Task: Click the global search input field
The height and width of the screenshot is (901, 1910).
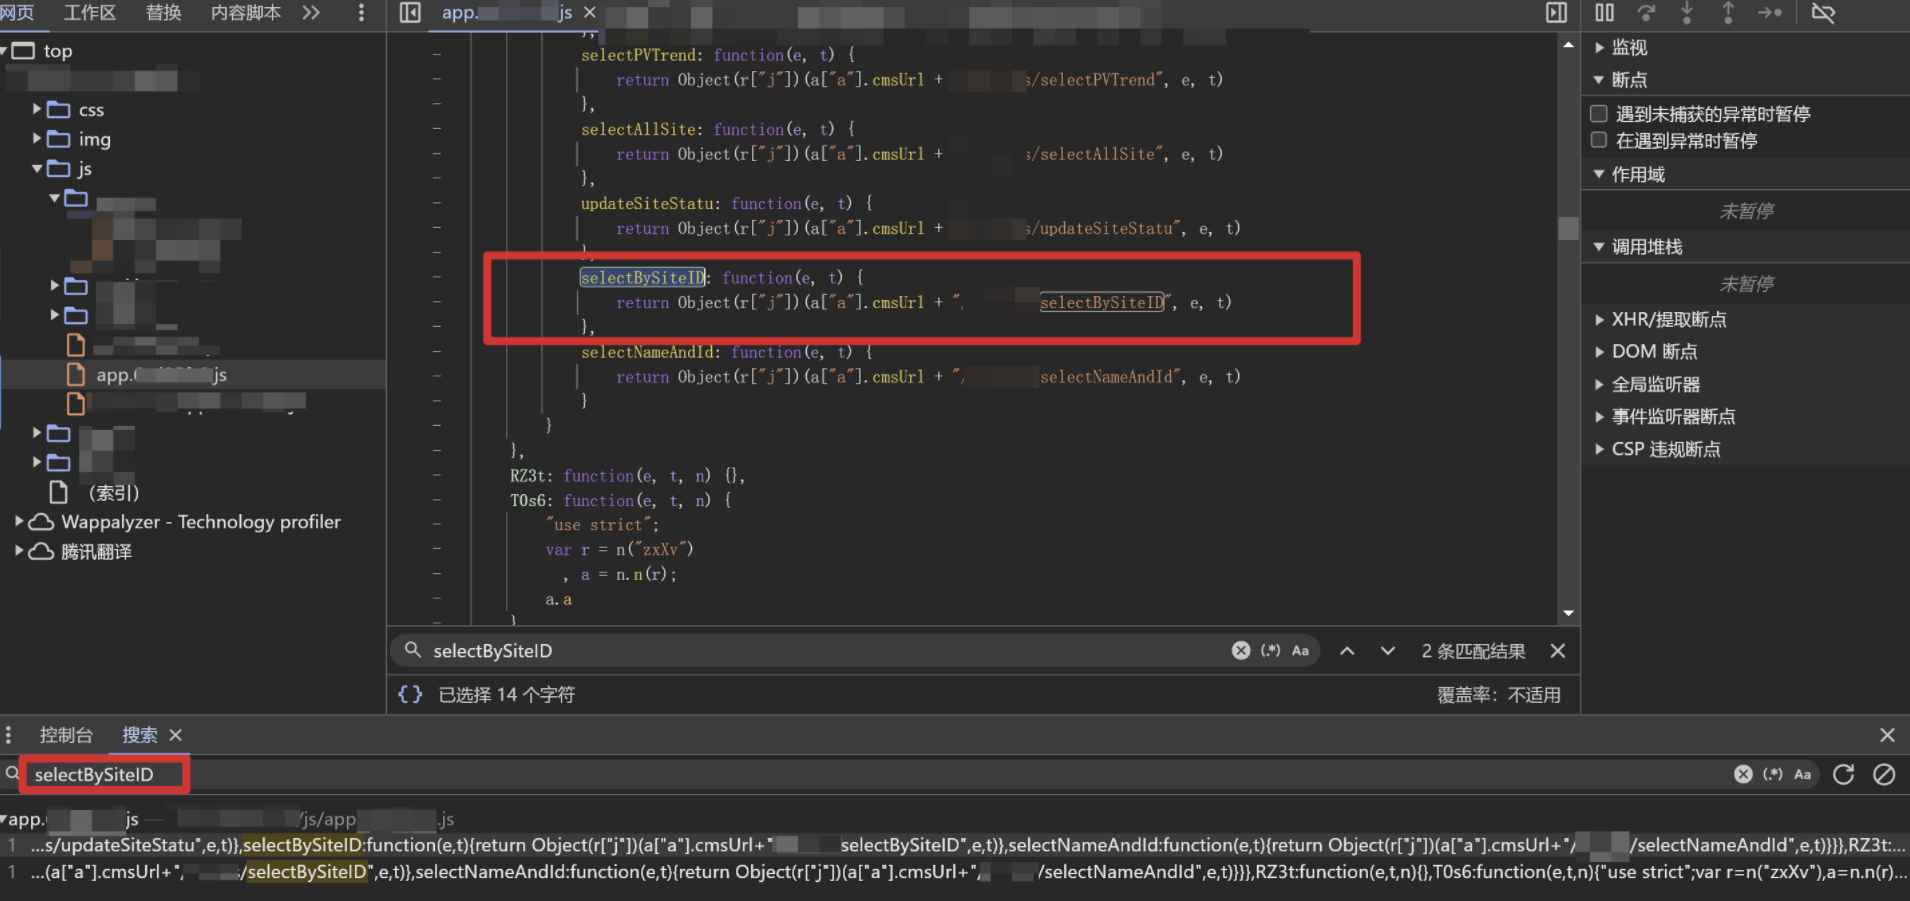Action: [880, 774]
